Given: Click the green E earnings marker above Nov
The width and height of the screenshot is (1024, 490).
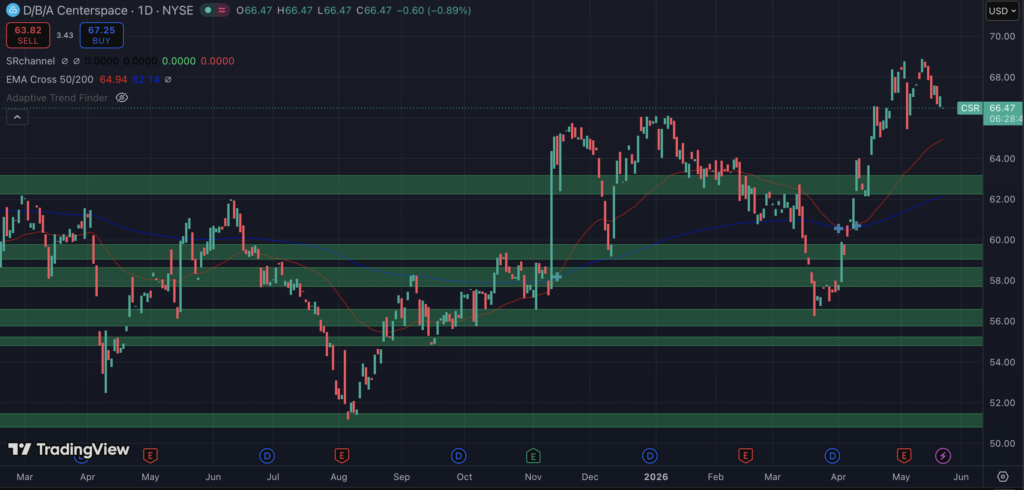Looking at the screenshot, I should coord(534,455).
